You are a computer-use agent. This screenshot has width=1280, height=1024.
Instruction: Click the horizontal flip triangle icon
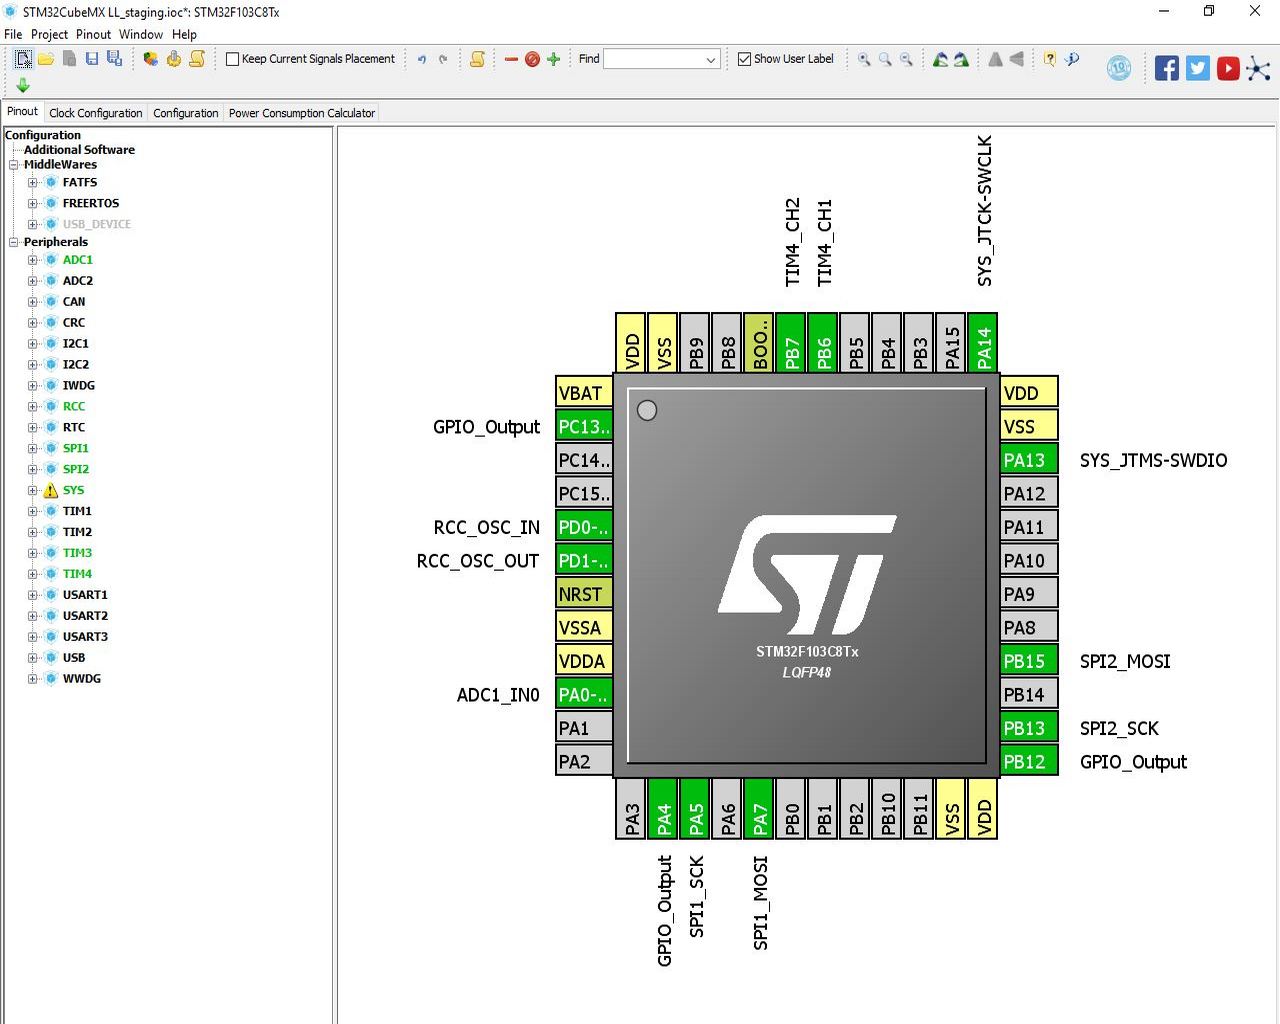coord(1017,59)
